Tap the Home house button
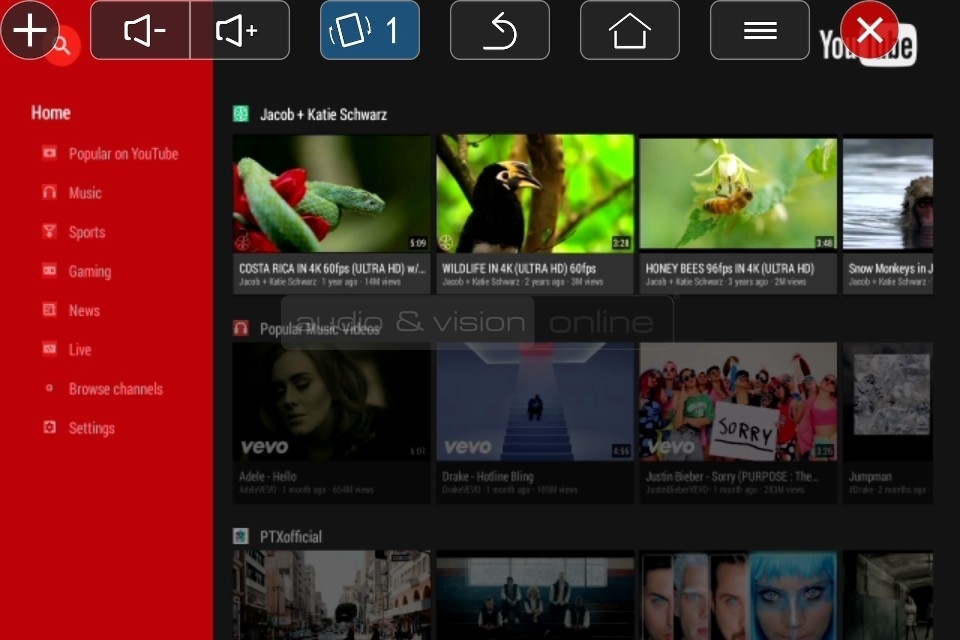The image size is (960, 640). 629,30
